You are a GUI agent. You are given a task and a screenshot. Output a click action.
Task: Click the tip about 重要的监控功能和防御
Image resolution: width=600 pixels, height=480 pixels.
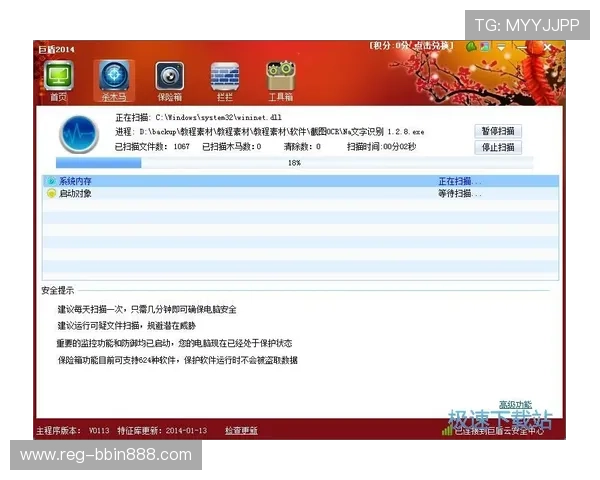(x=174, y=343)
